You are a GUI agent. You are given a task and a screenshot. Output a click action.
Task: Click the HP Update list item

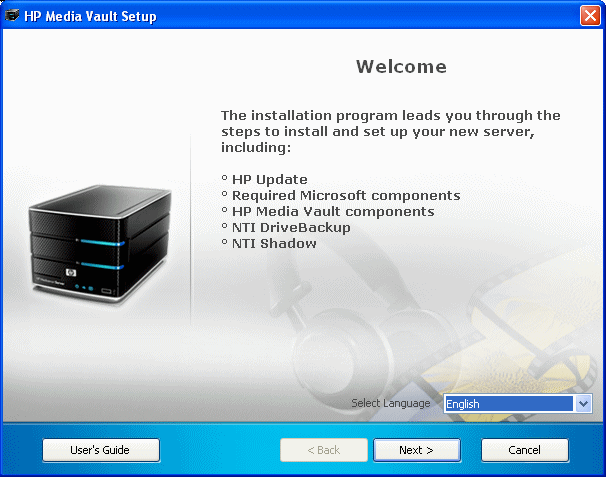269,180
